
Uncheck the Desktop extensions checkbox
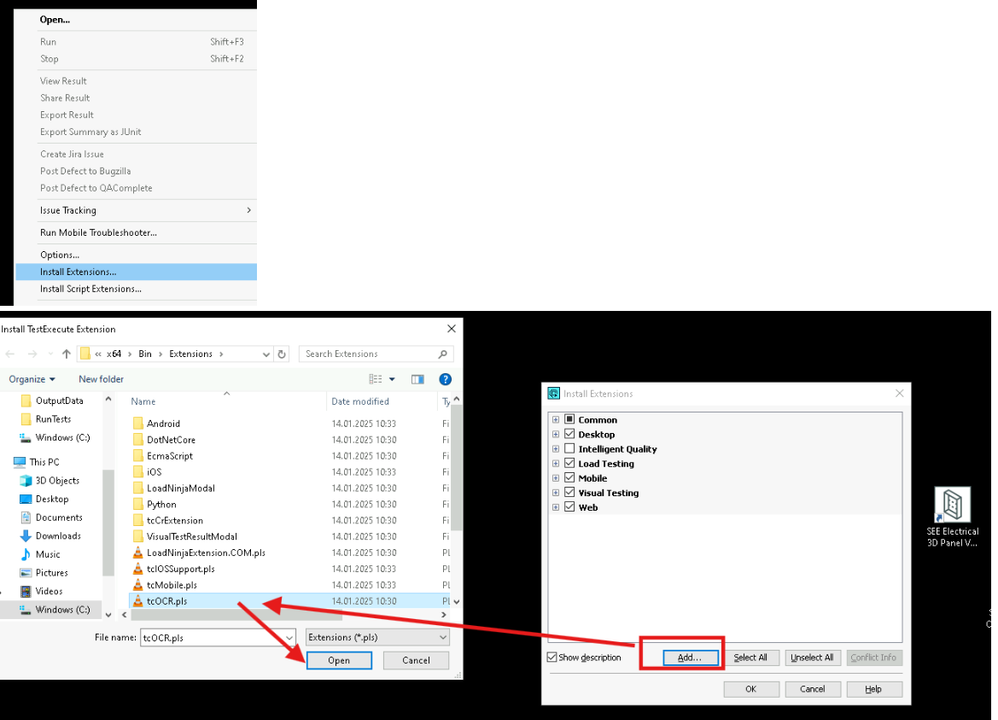point(570,434)
